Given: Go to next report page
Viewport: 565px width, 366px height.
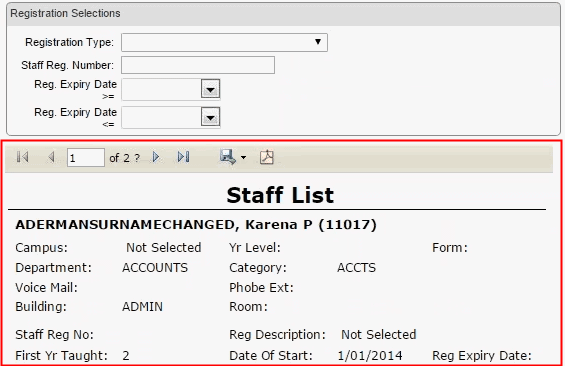Looking at the screenshot, I should pos(156,157).
